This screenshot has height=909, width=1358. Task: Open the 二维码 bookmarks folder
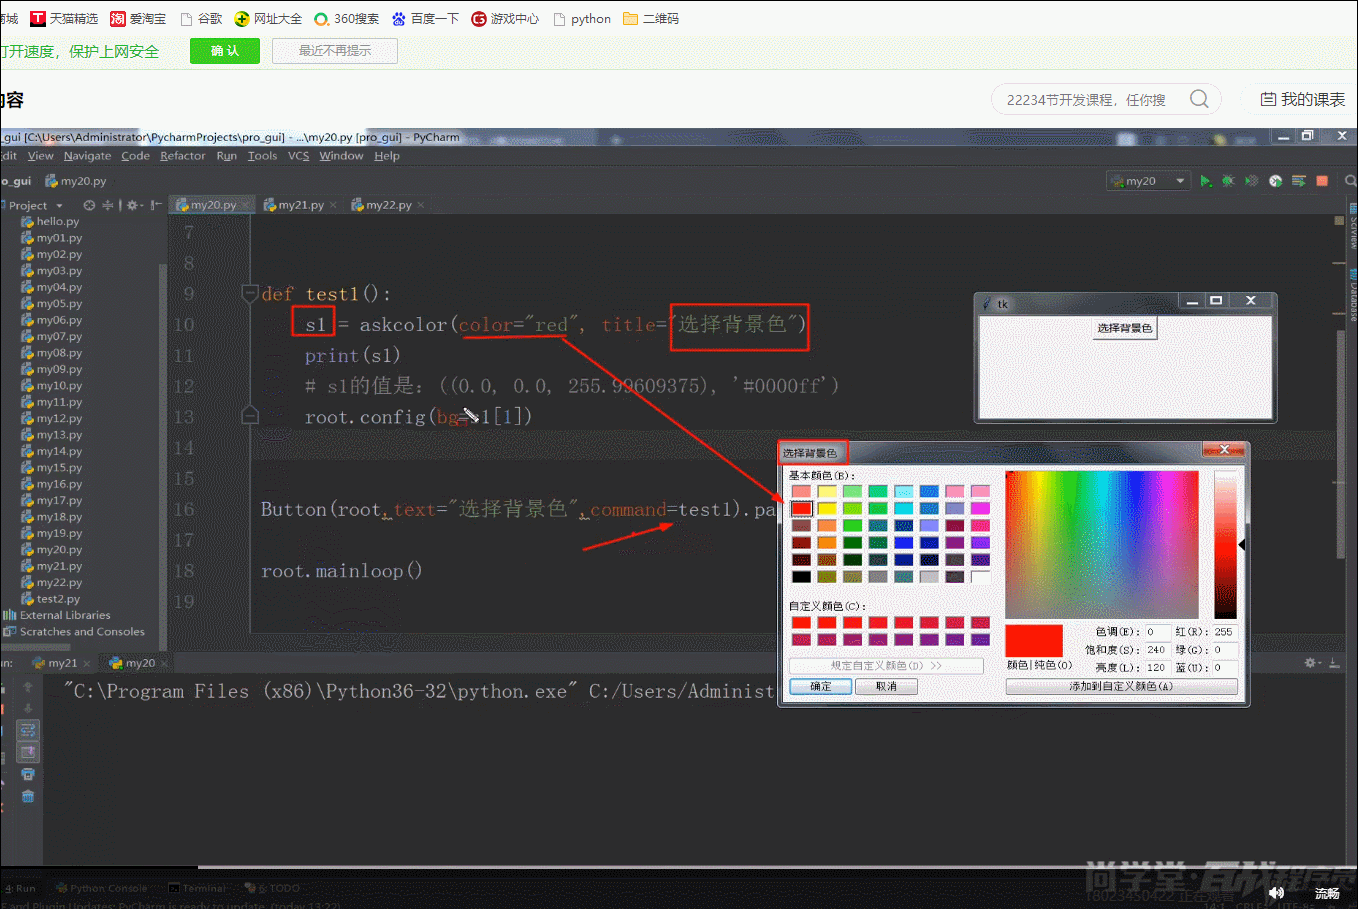tap(651, 18)
